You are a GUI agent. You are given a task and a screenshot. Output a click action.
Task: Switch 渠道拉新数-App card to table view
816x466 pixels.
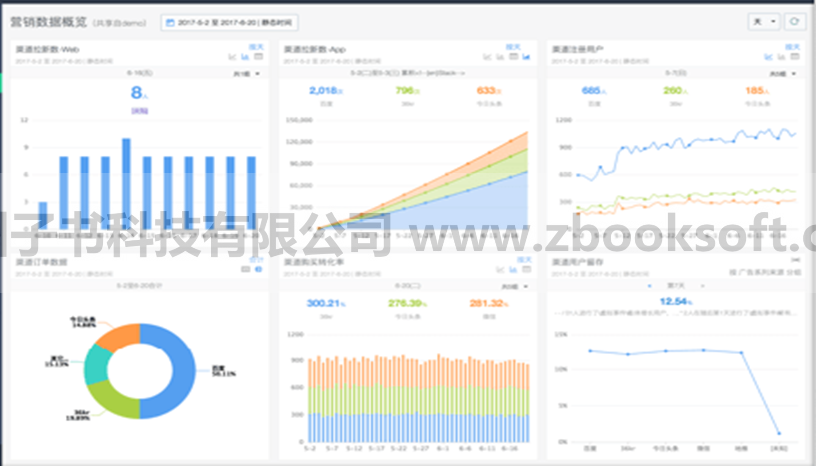(x=513, y=57)
